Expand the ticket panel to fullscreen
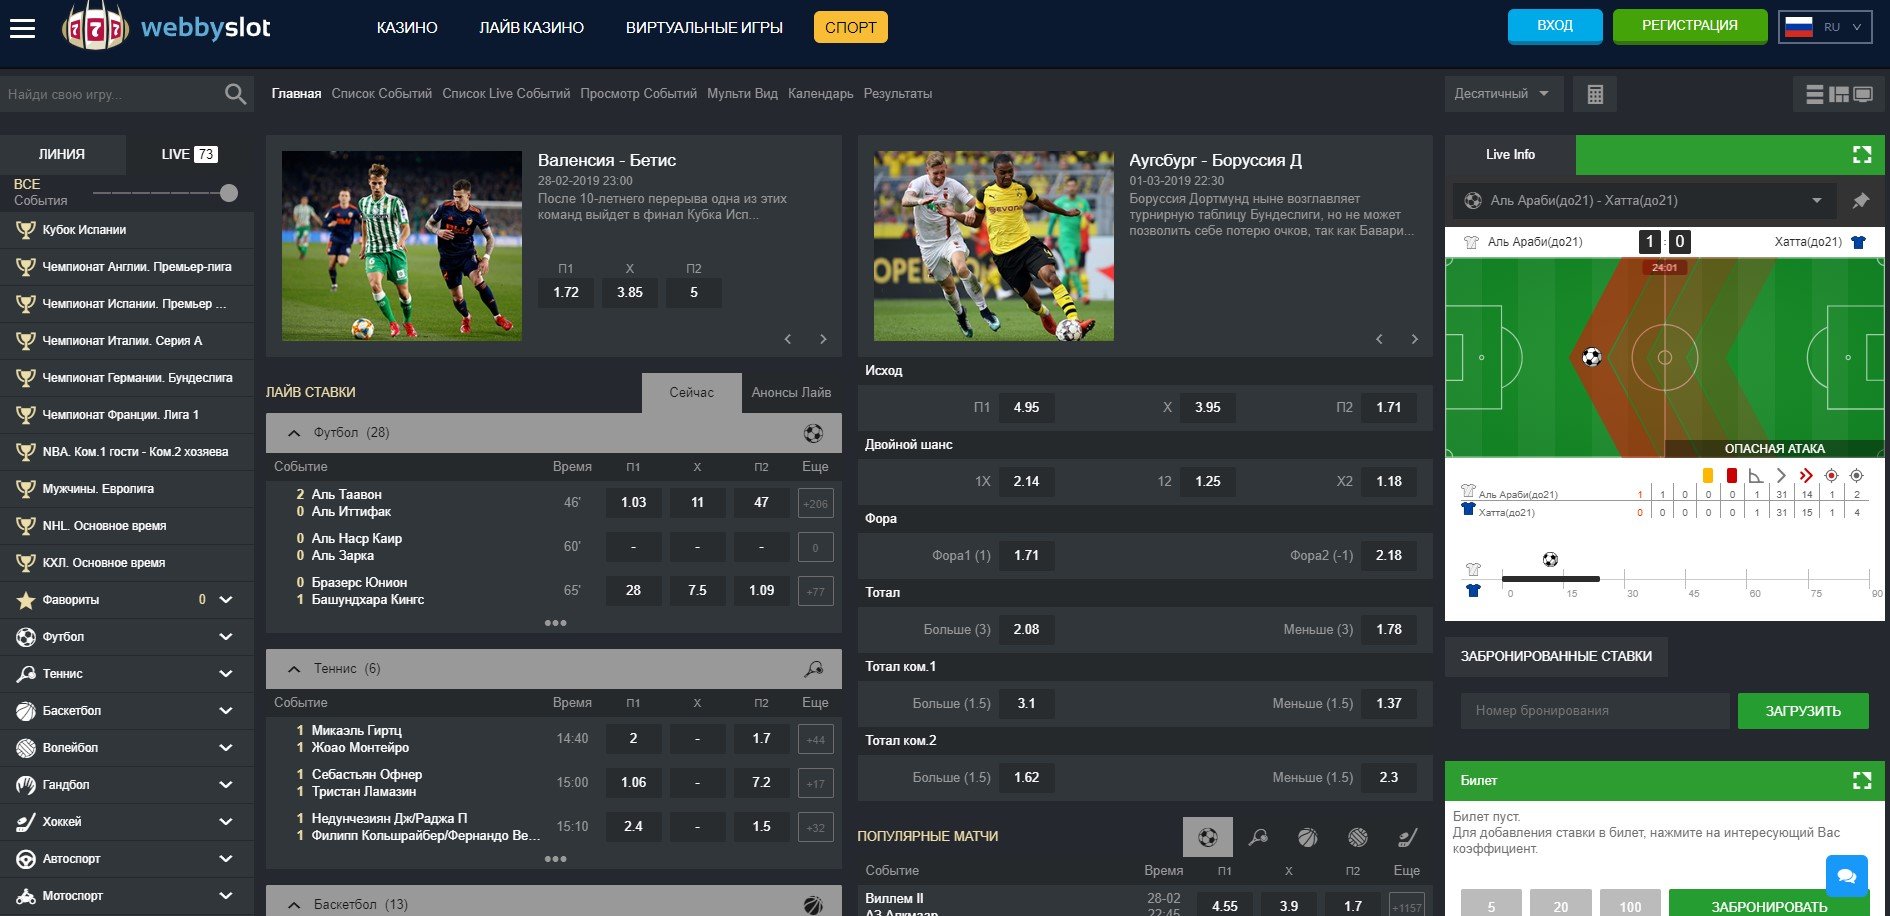Viewport: 1890px width, 916px height. tap(1861, 780)
